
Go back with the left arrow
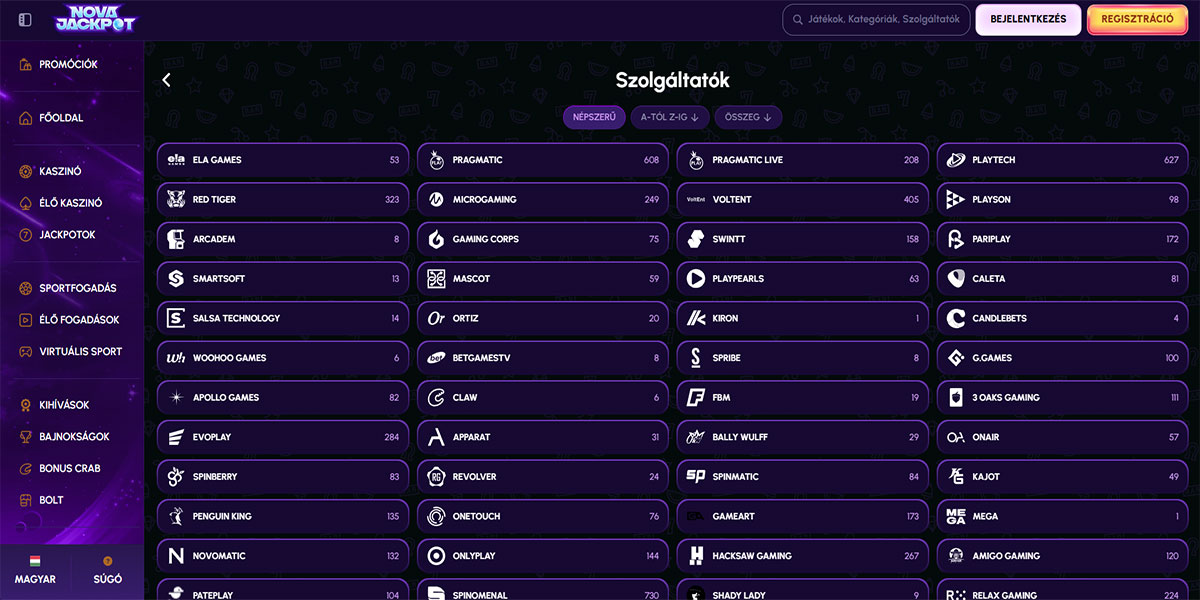tap(166, 80)
